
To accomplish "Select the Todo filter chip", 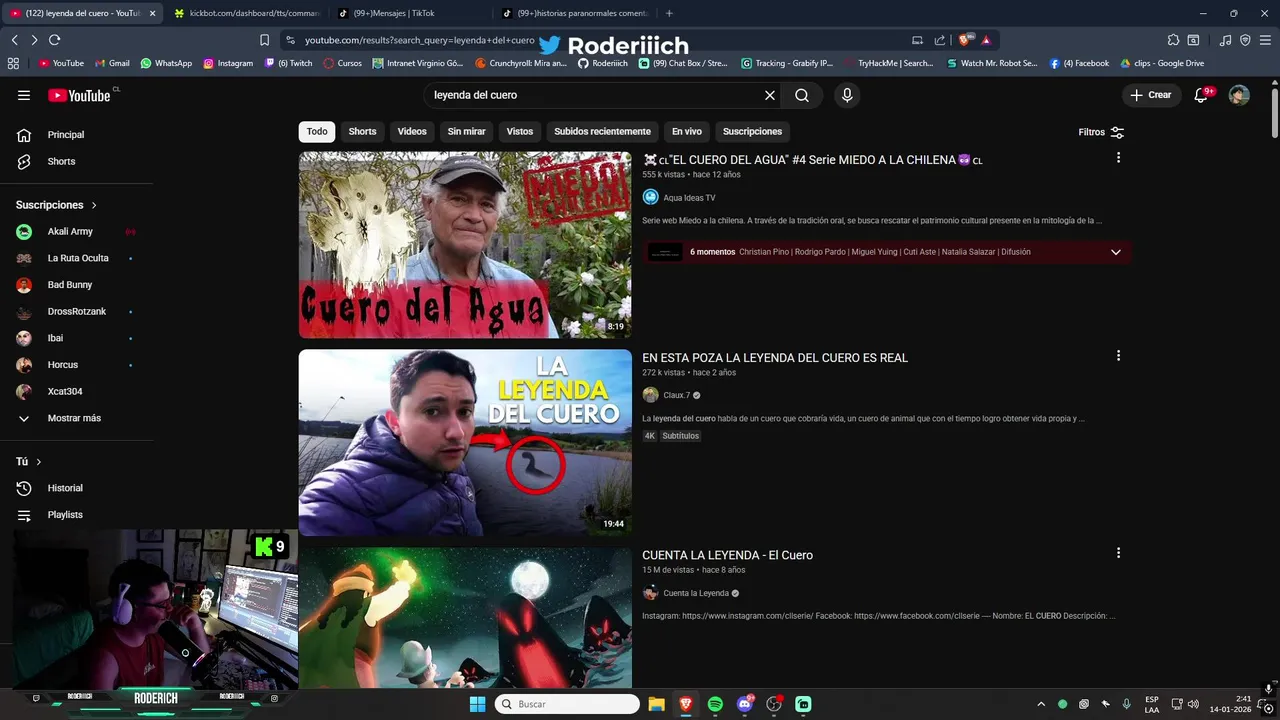I will 317,131.
